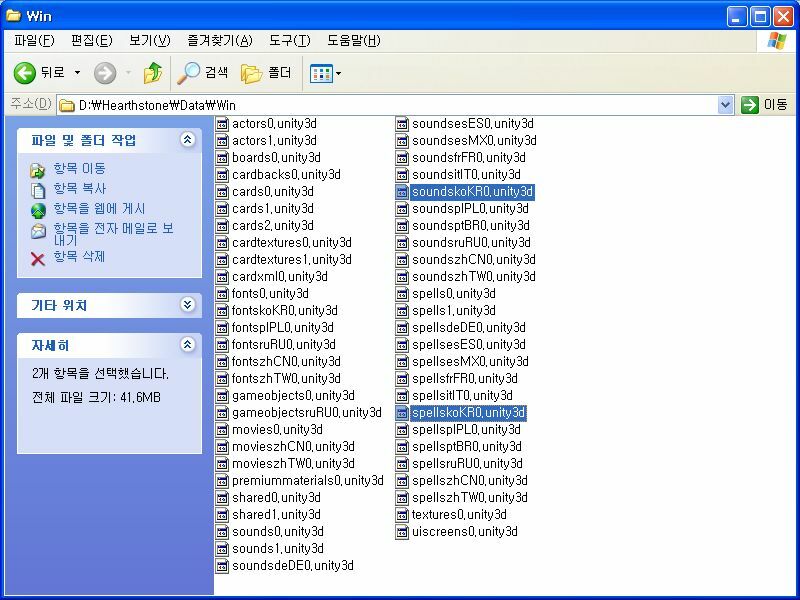The height and width of the screenshot is (600, 800).
Task: Click the views grid icon
Action: click(x=321, y=73)
